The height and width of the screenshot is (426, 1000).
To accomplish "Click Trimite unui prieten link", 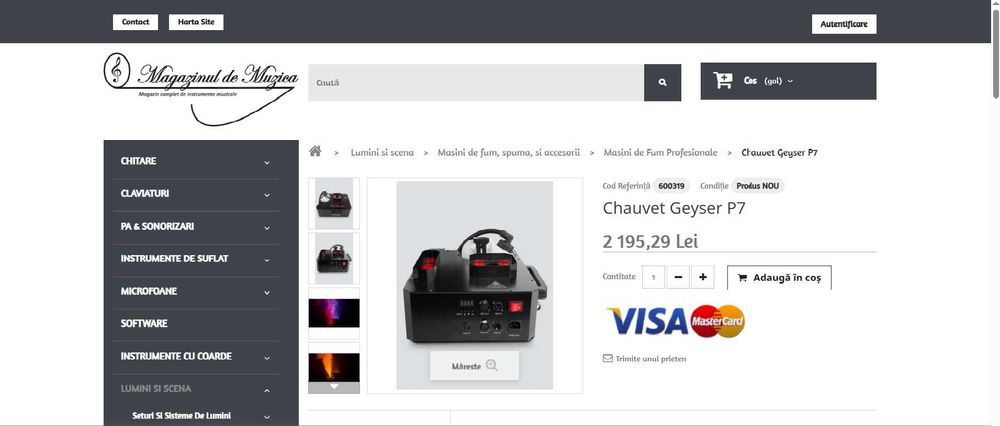I will [651, 358].
